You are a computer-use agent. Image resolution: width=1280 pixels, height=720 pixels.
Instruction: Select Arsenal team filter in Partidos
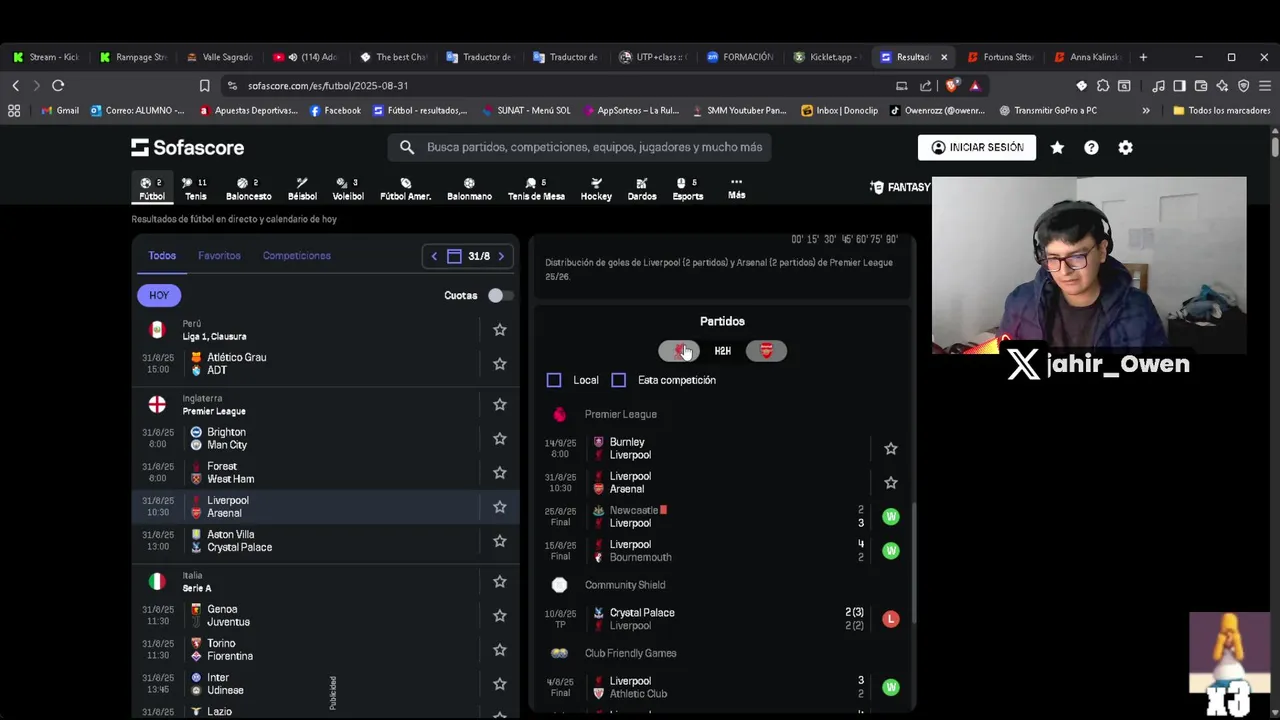click(766, 351)
